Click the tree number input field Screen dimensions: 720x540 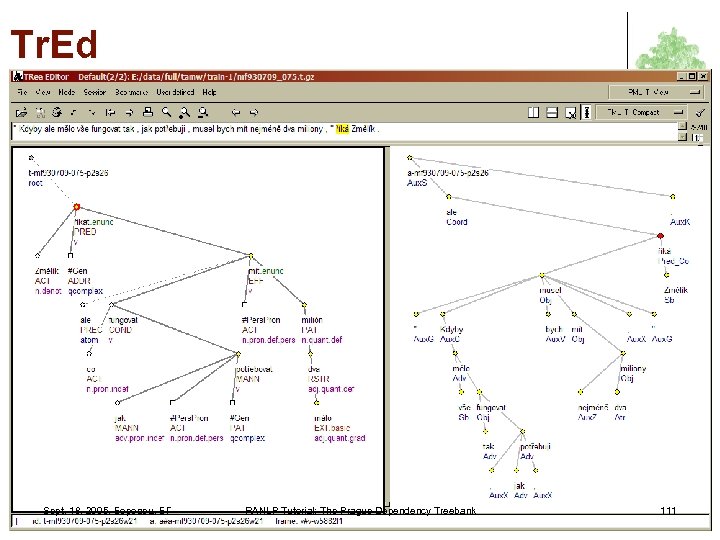click(698, 137)
